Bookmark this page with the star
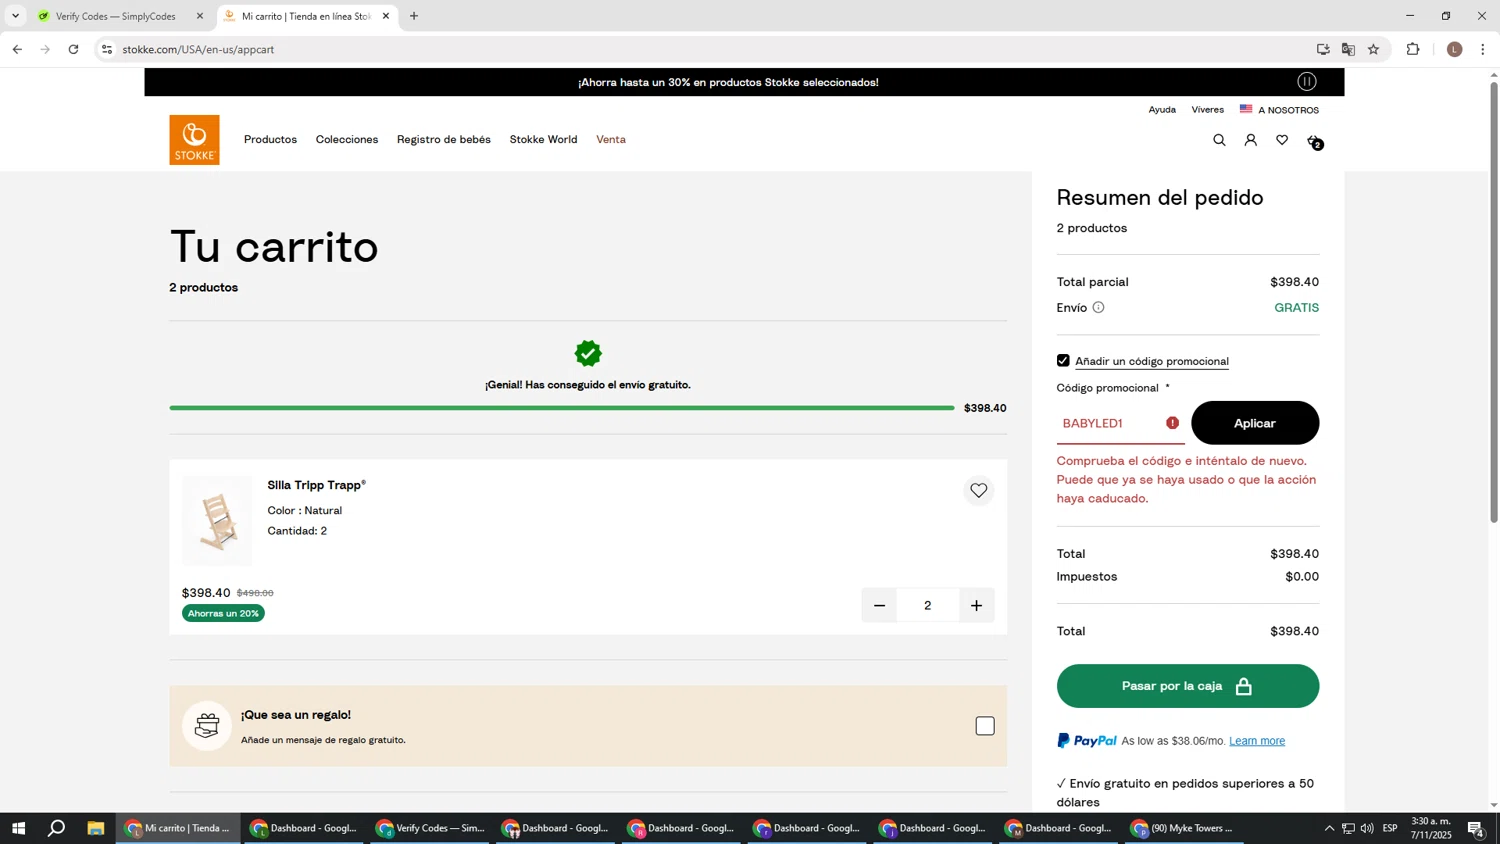 pyautogui.click(x=1373, y=49)
